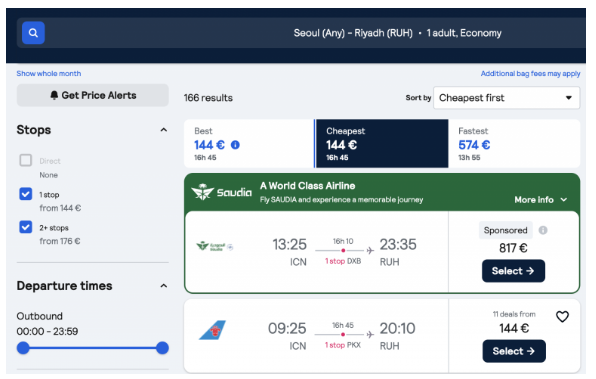Save China Southern flight with heart icon

click(x=562, y=316)
